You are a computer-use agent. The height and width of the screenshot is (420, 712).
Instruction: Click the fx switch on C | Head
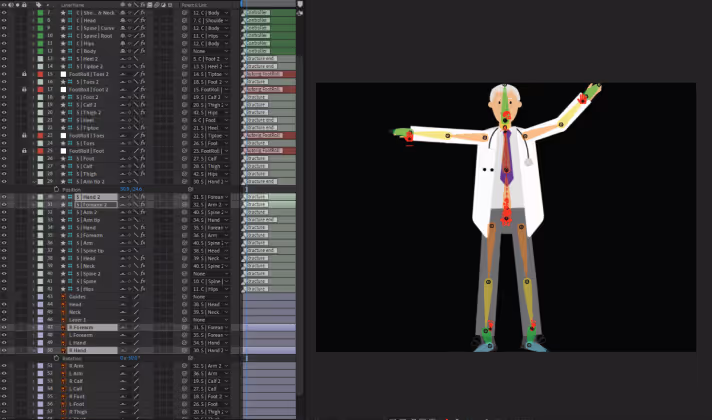(143, 20)
